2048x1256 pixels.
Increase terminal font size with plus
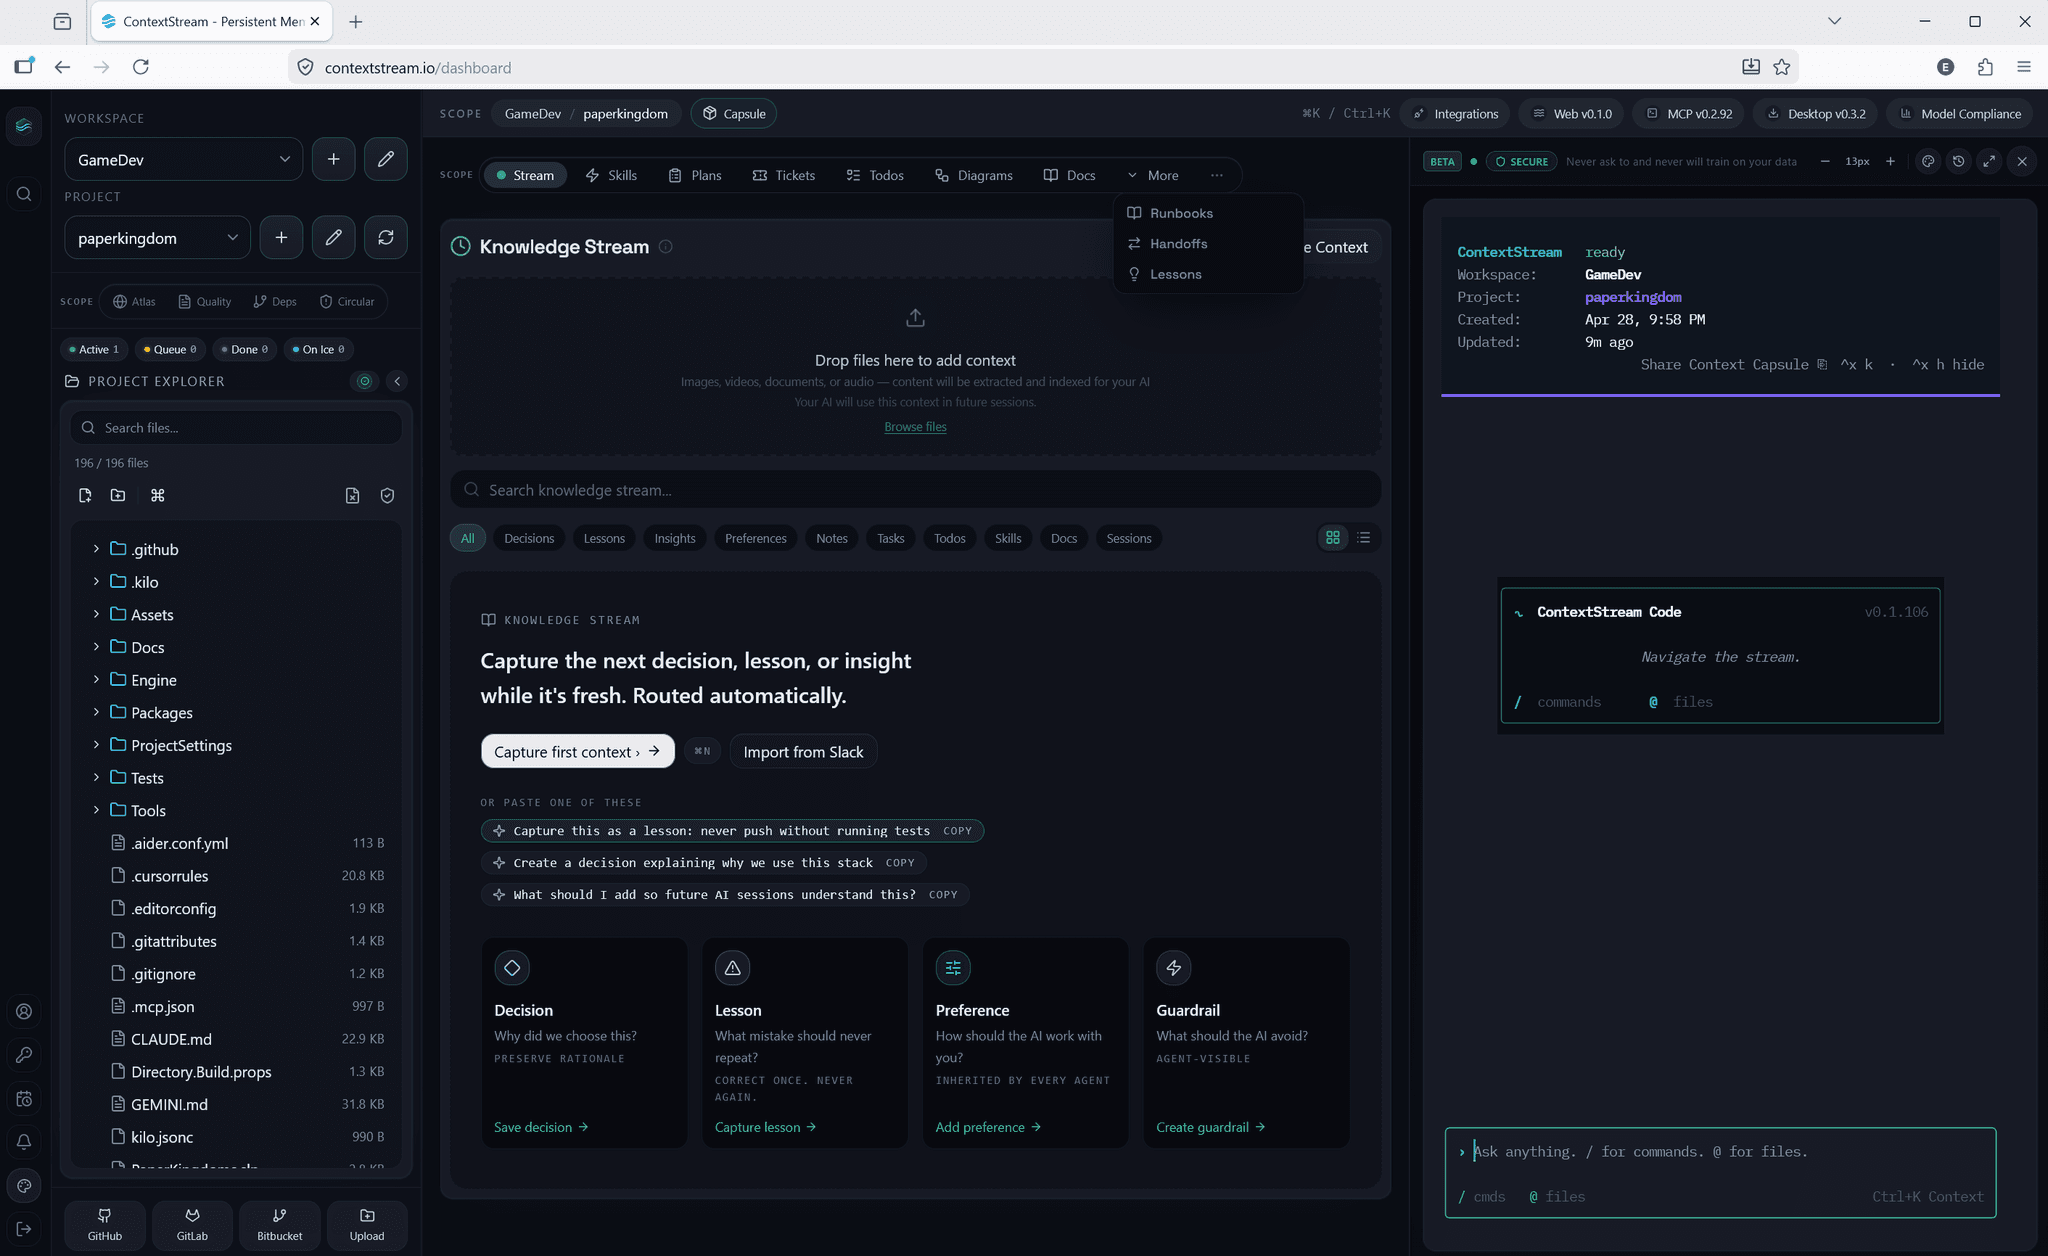point(1890,161)
